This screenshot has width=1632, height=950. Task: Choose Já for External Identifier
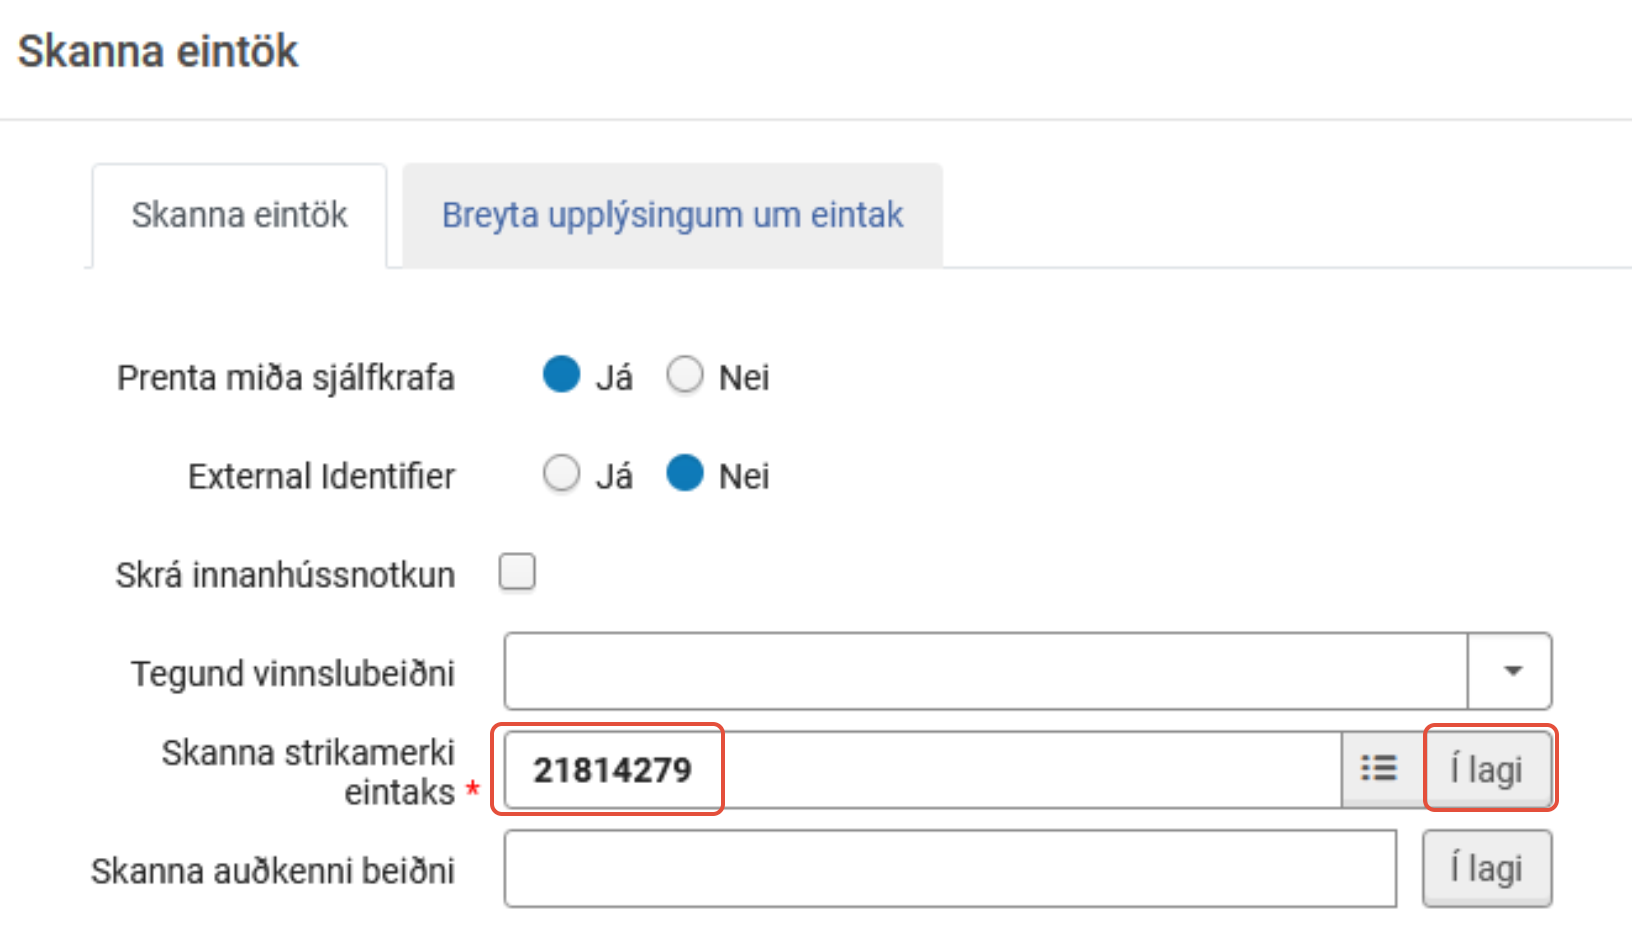(x=562, y=474)
